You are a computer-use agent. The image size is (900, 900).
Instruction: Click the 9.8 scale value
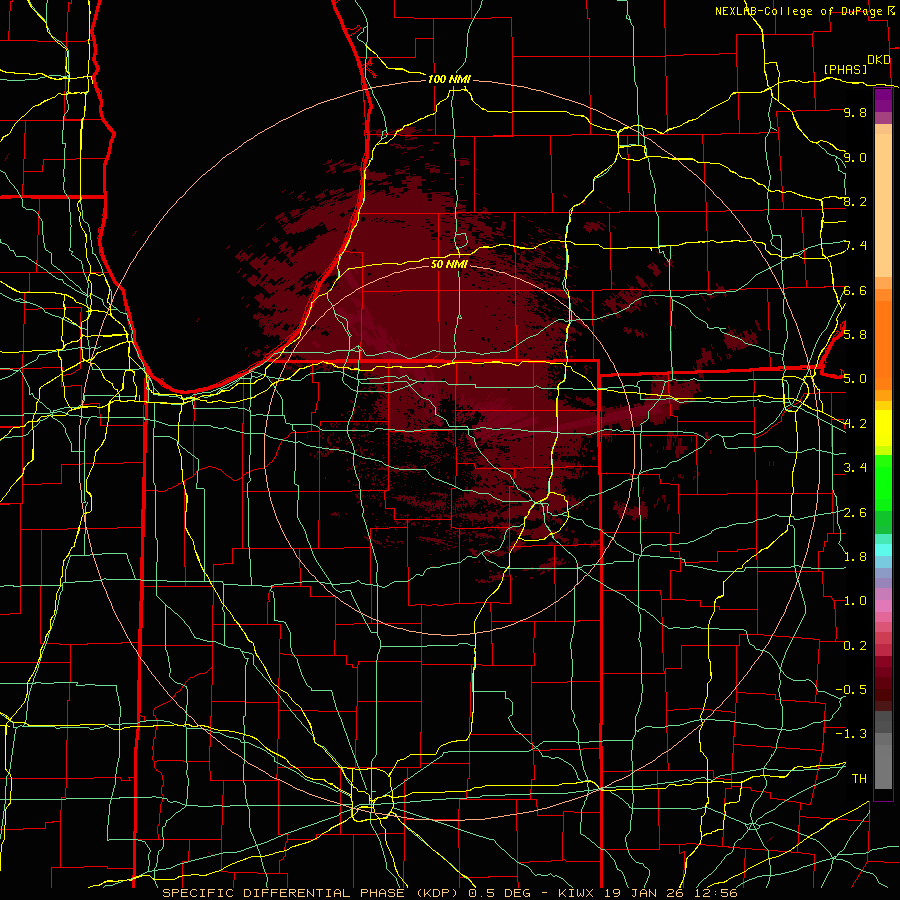point(855,113)
